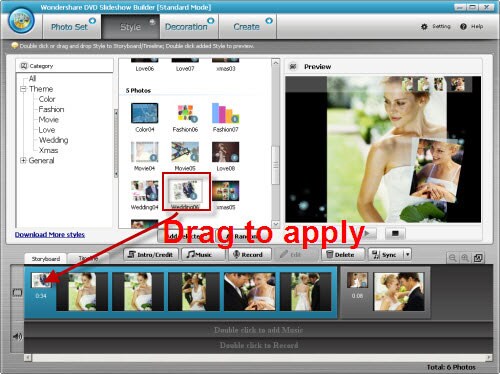Viewport: 500px width, 374px height.
Task: Click the 0:34 style clip thumbnail in storyboard
Action: 41,280
